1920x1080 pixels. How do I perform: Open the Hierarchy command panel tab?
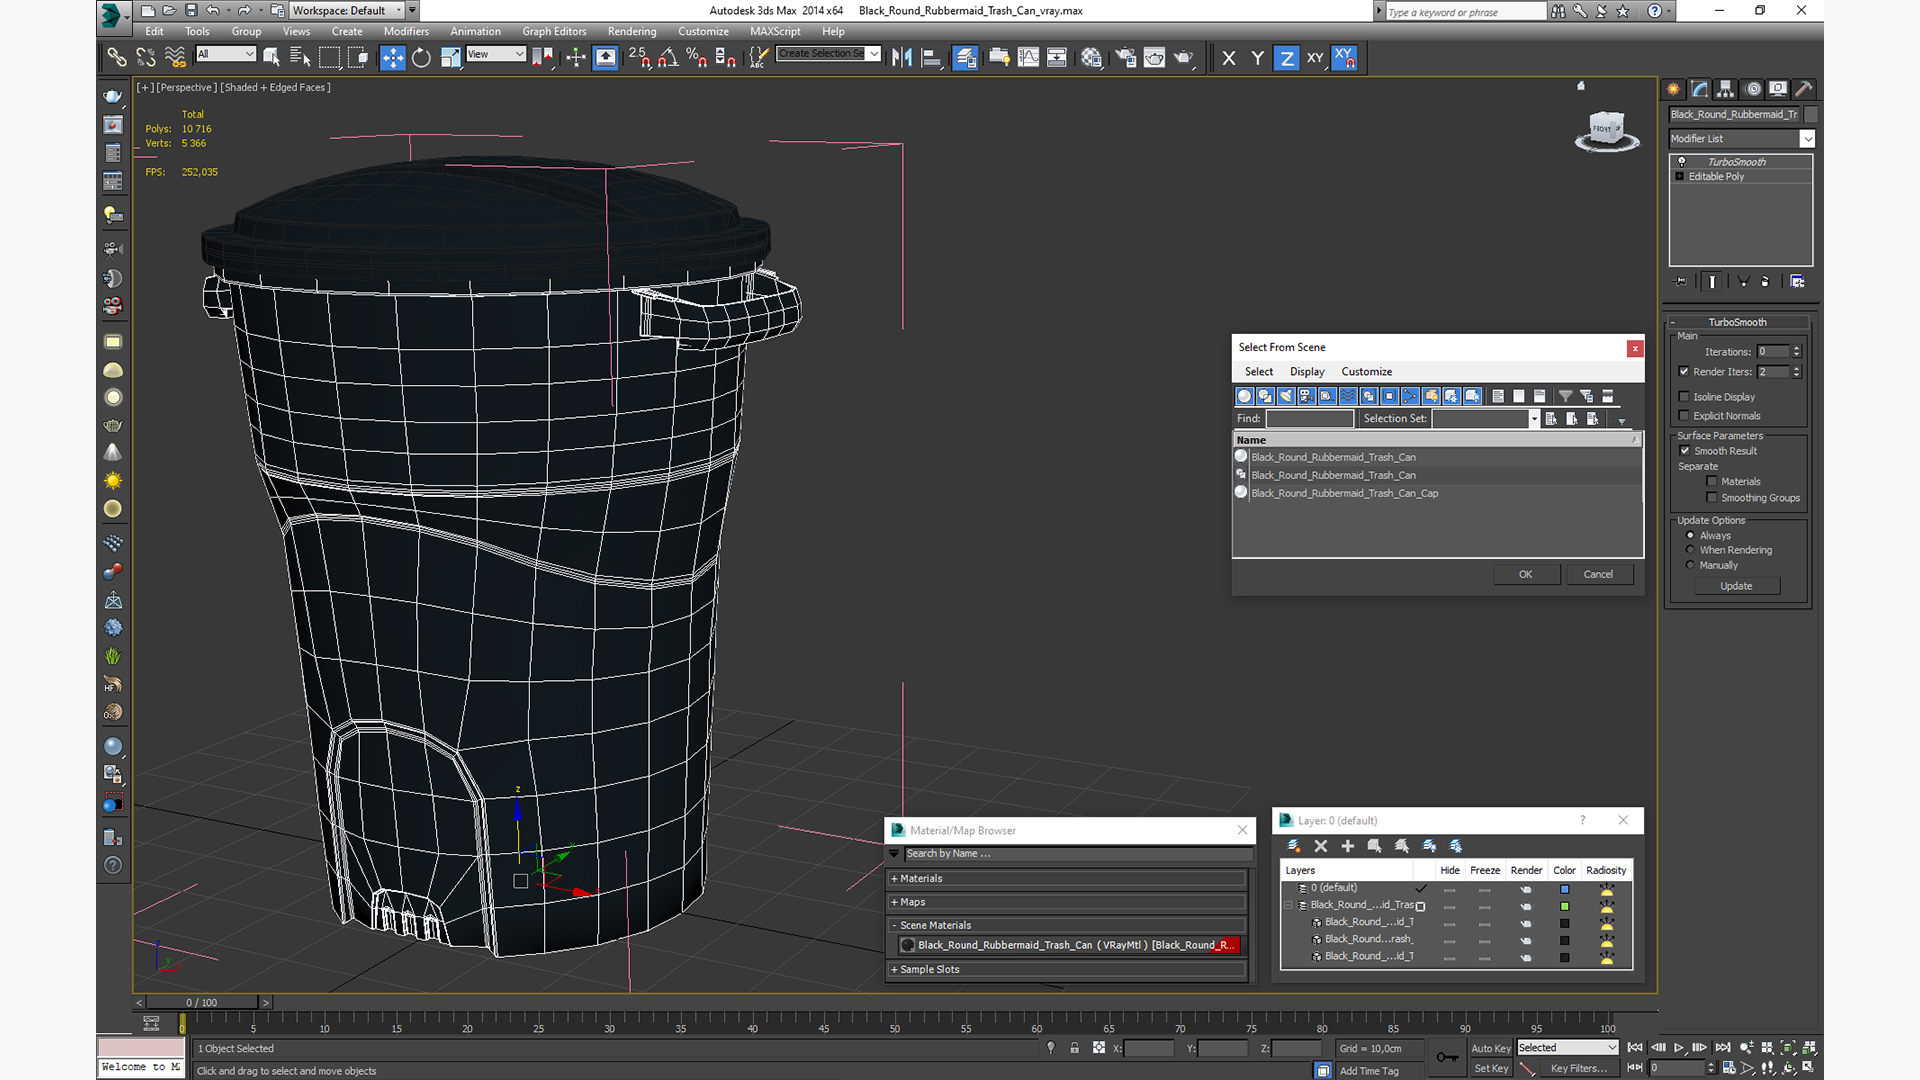[1725, 89]
